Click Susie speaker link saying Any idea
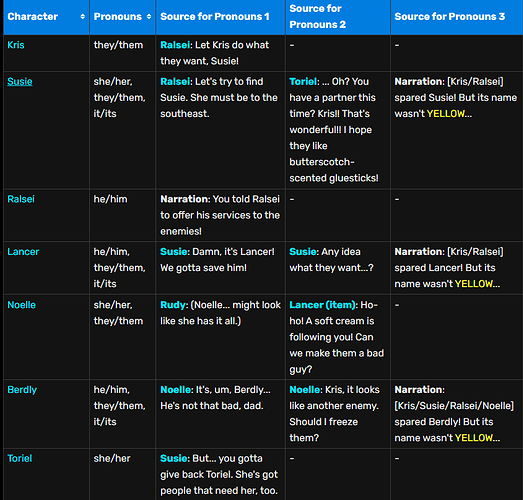The image size is (523, 500). coord(303,252)
